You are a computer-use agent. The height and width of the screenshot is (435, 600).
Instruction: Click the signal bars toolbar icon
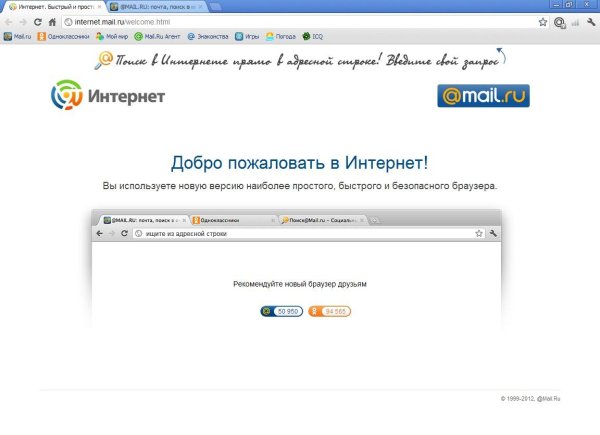tap(576, 23)
